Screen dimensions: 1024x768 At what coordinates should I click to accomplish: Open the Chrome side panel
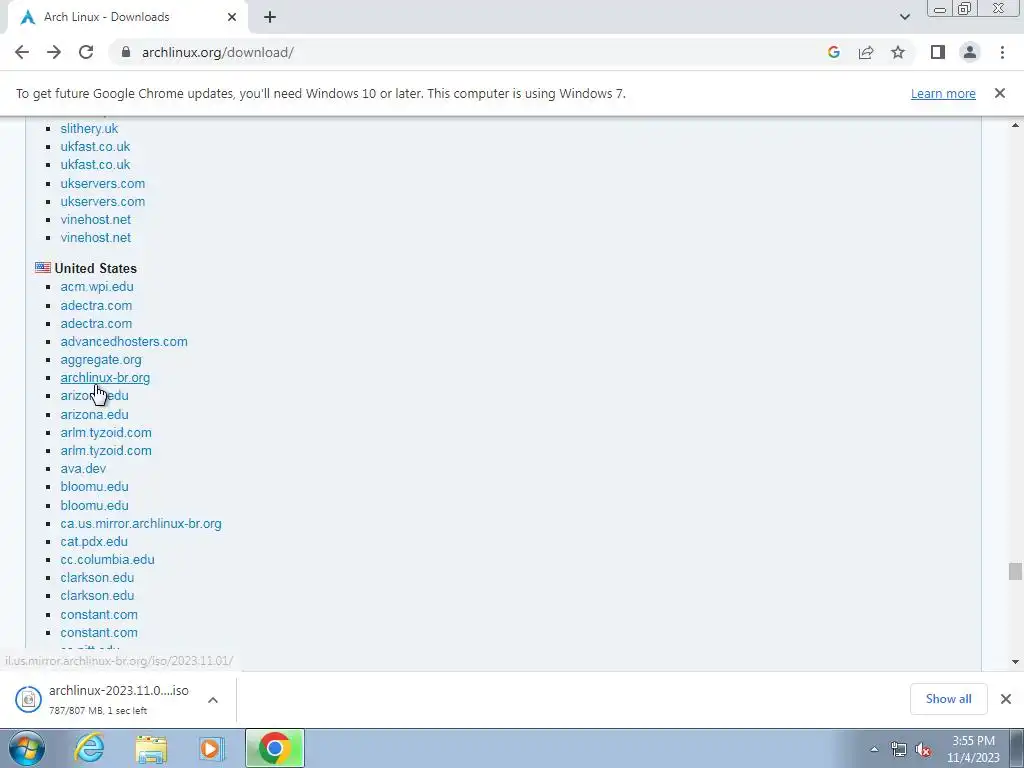point(938,52)
